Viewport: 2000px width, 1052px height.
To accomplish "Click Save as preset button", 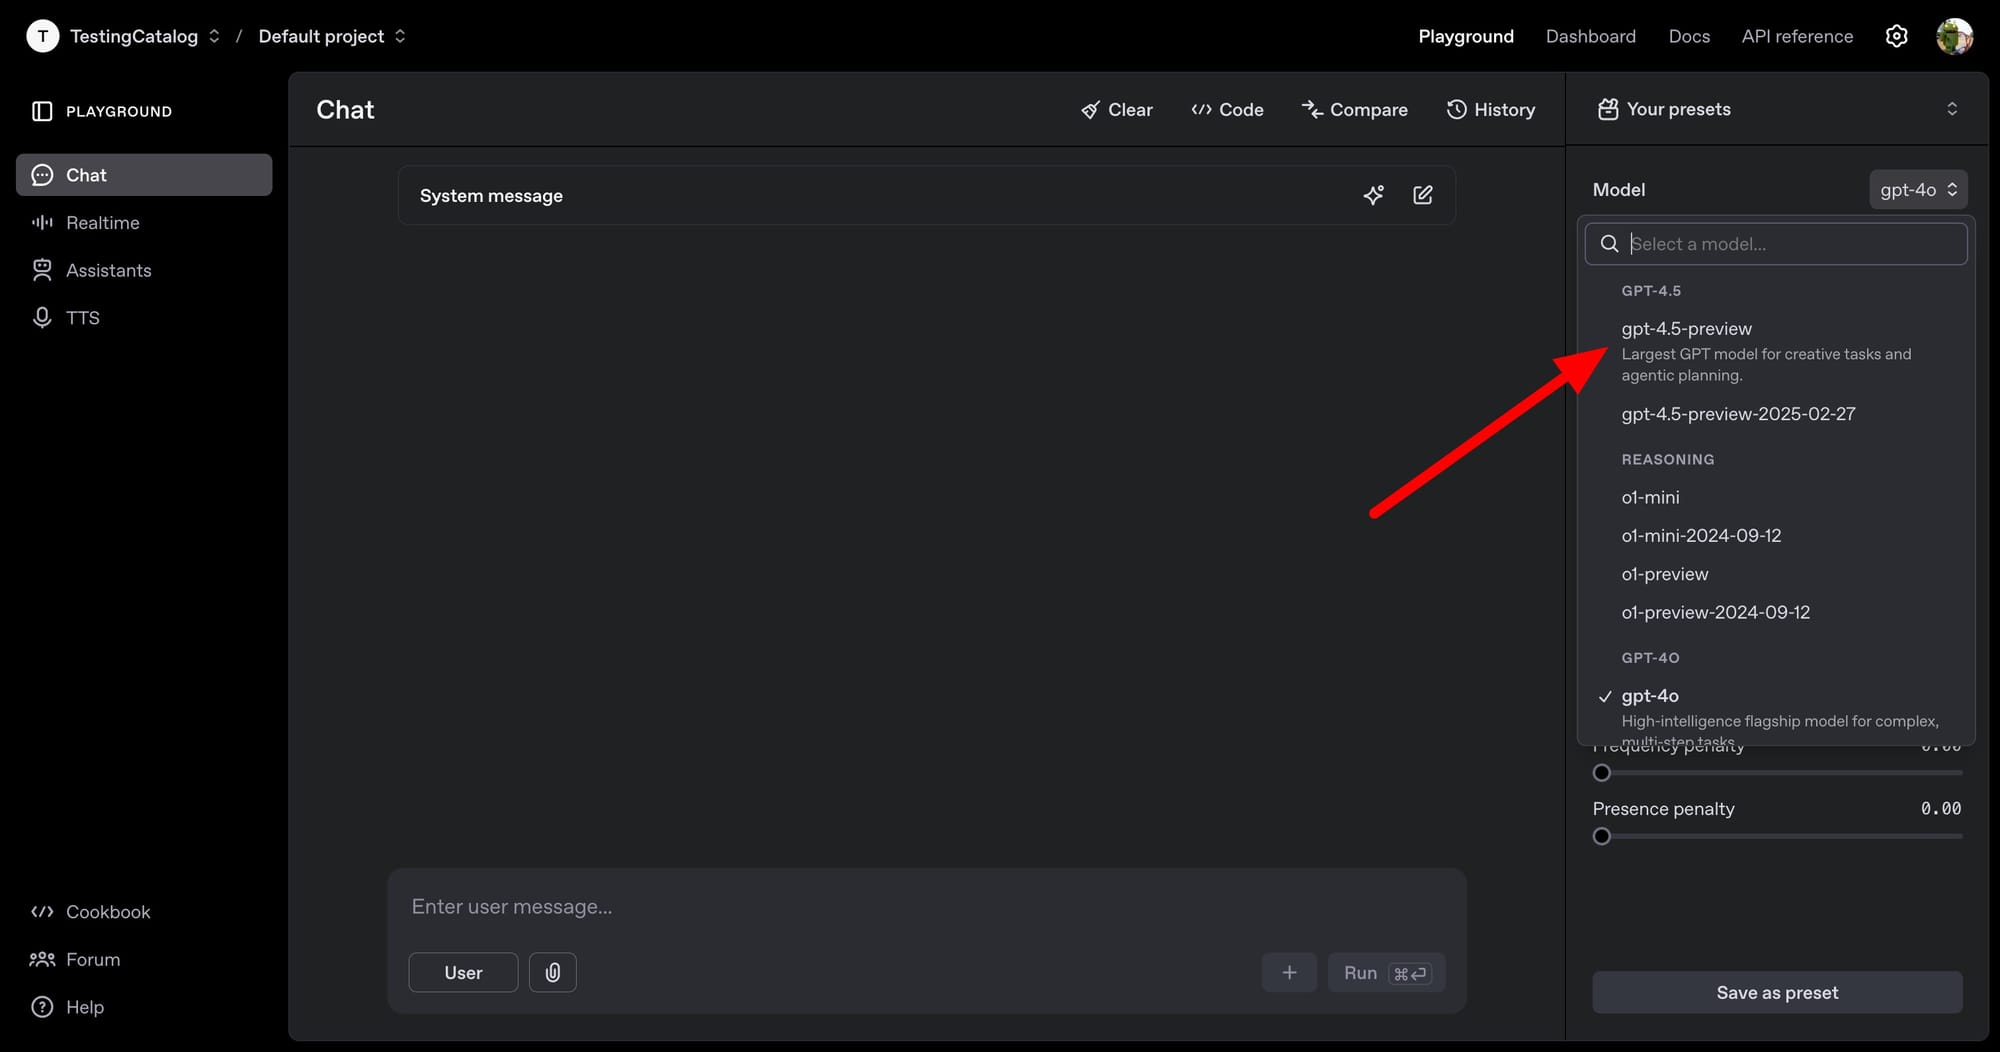I will pos(1777,992).
